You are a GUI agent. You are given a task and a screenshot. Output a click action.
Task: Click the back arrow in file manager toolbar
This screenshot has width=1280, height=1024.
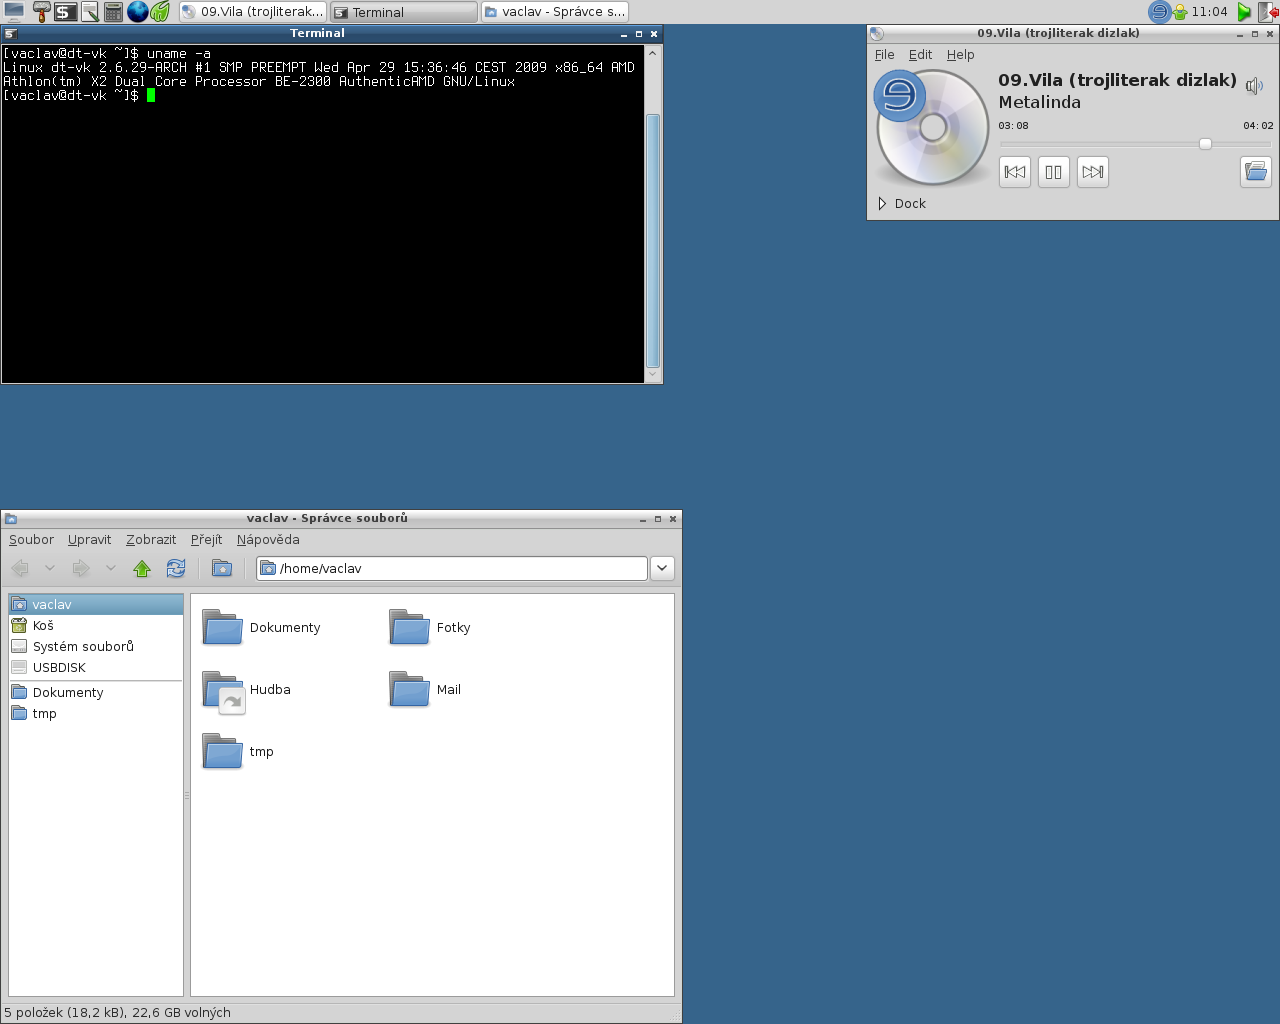click(20, 568)
